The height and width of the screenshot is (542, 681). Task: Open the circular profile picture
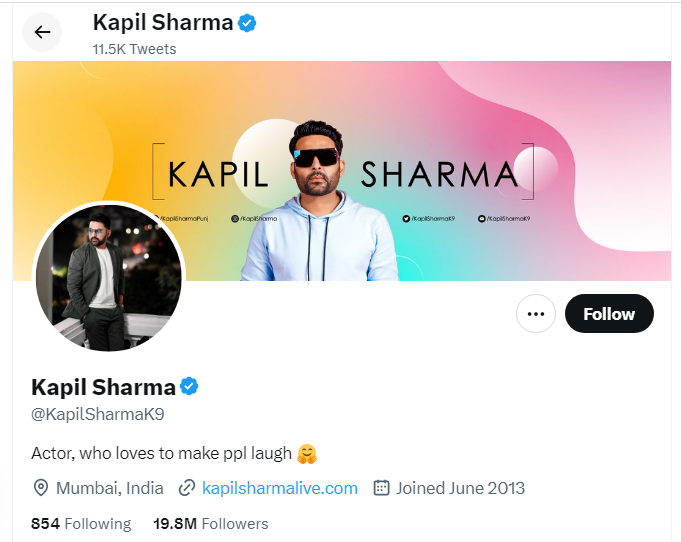(x=109, y=278)
